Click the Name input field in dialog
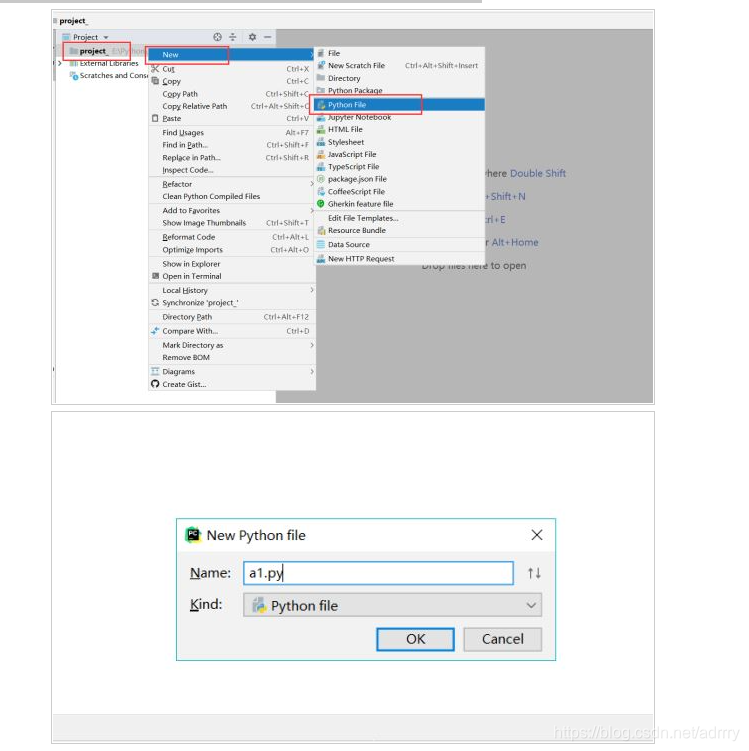Viewport: 749px width, 751px height. pyautogui.click(x=378, y=573)
